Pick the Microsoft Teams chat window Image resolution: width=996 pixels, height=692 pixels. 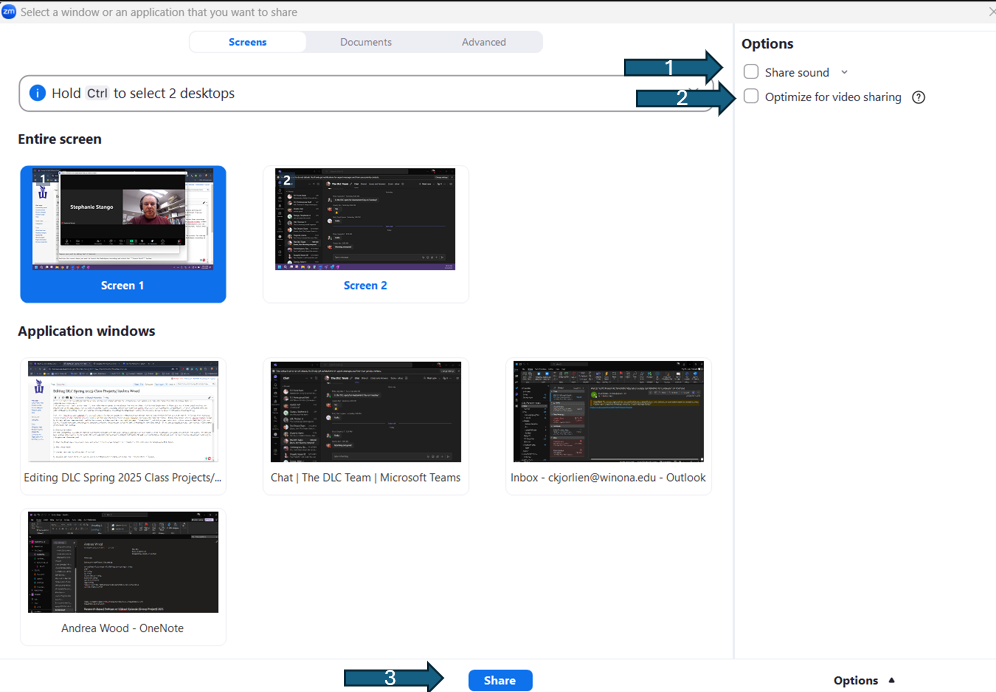click(365, 412)
